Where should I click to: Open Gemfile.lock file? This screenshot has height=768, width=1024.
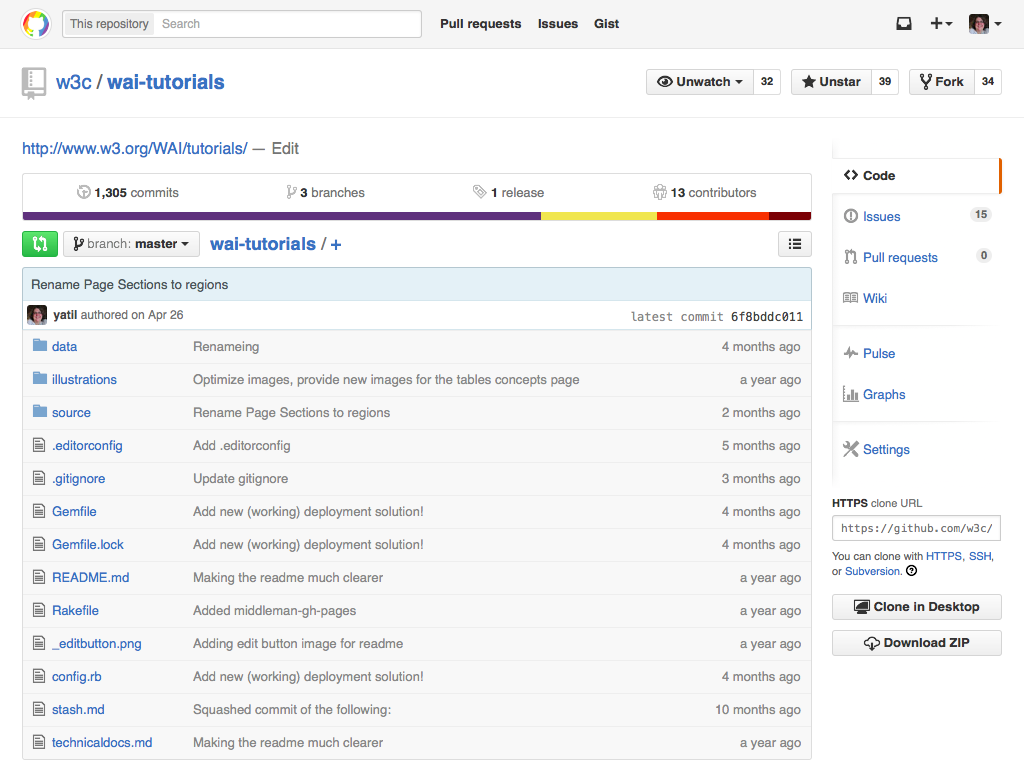pyautogui.click(x=88, y=545)
